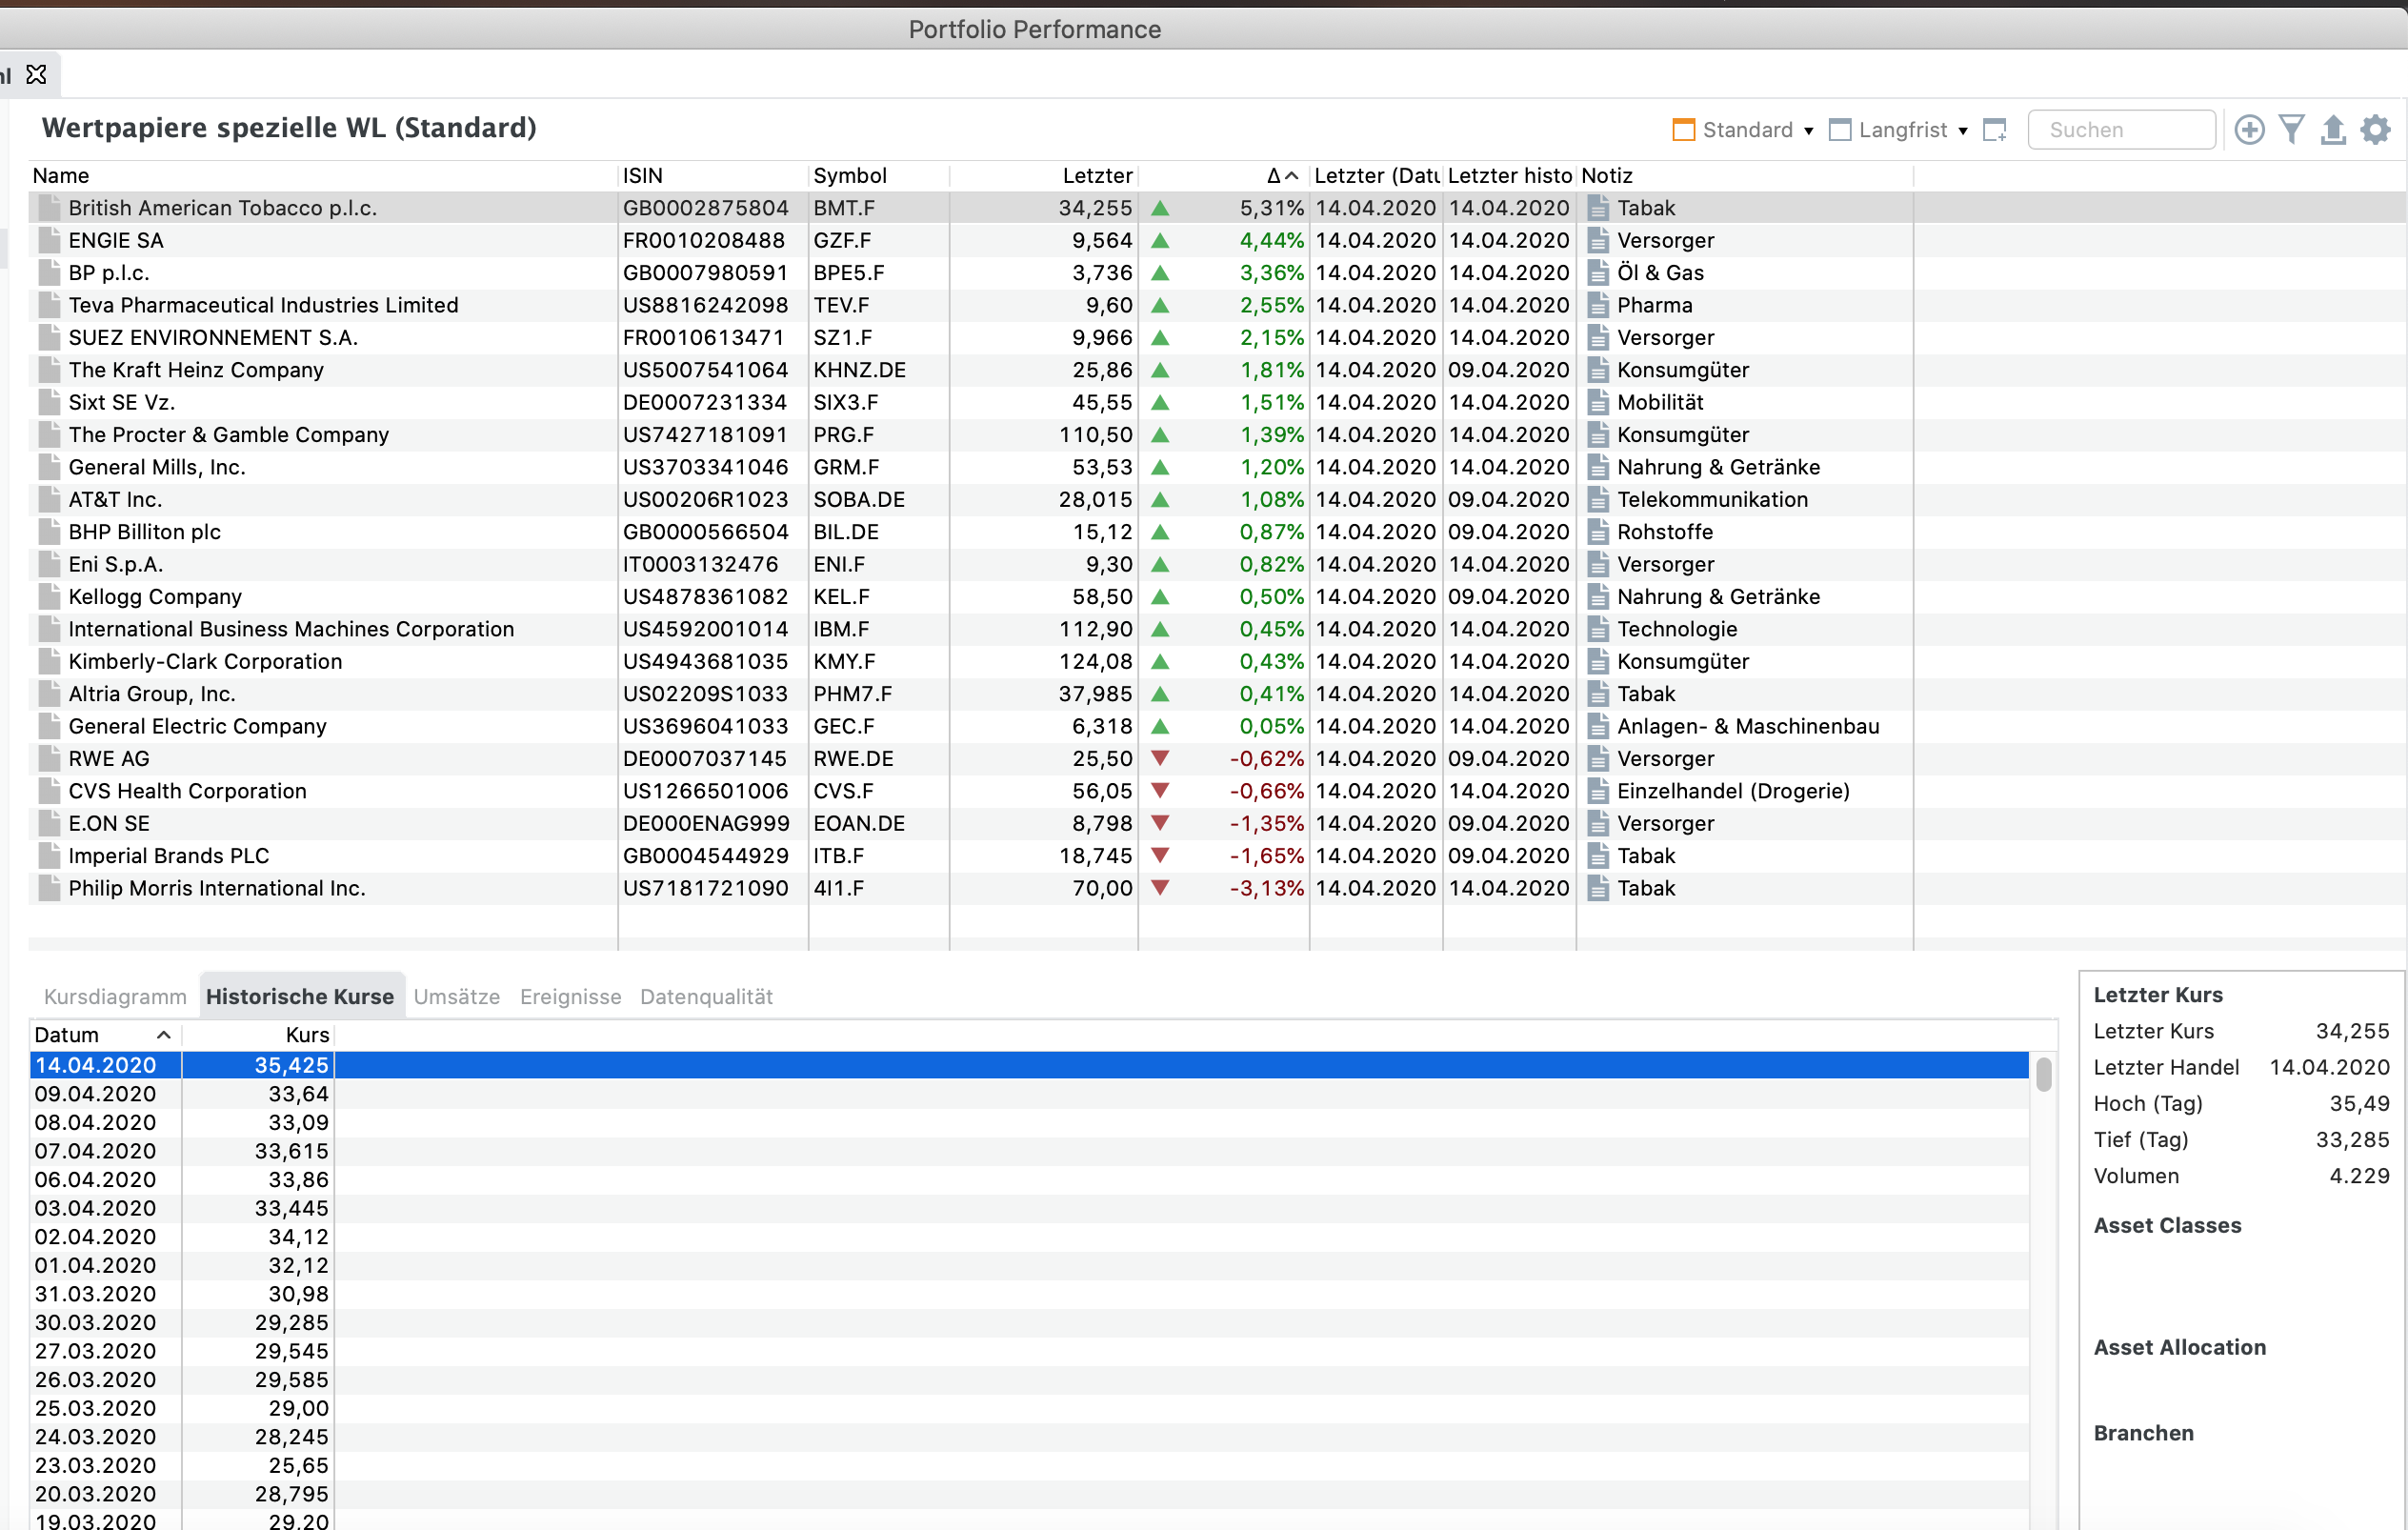Select the ENGIE SA row
The width and height of the screenshot is (2408, 1530).
[116, 240]
